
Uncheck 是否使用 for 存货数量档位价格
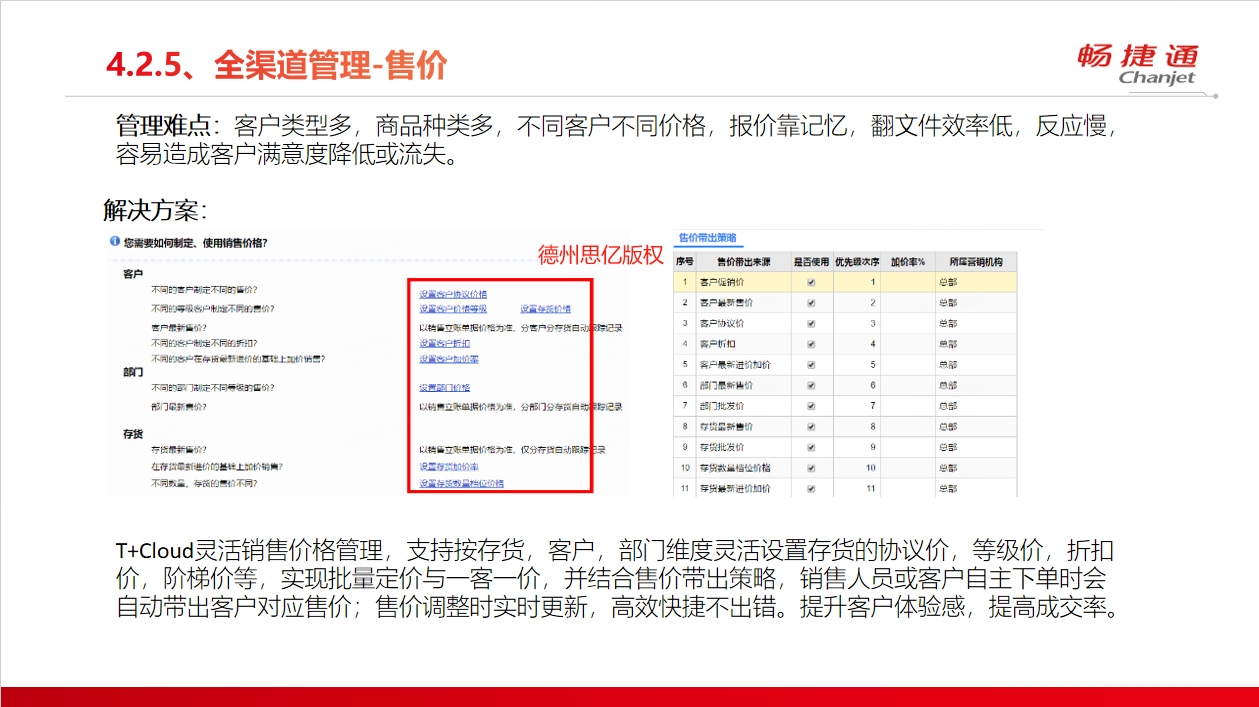coord(811,468)
